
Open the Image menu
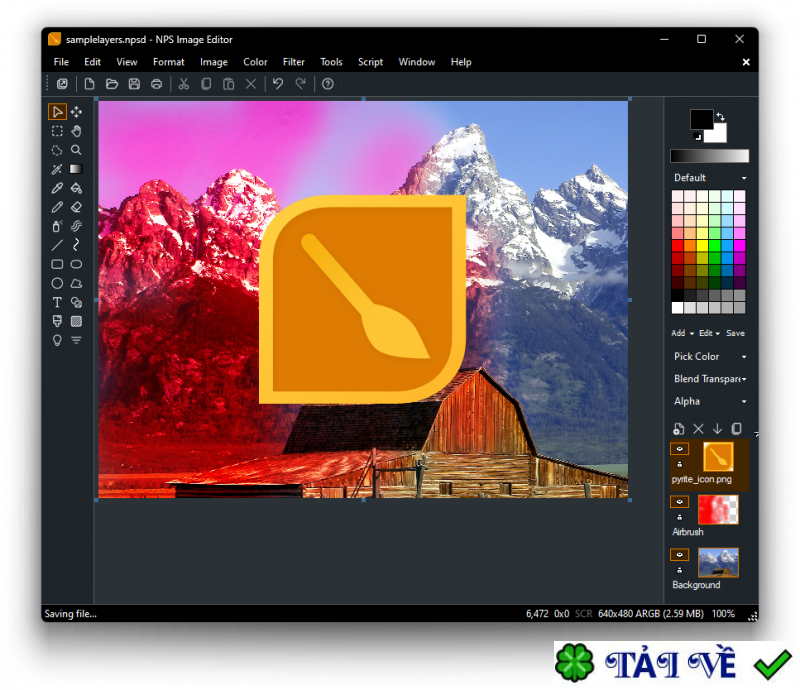[214, 62]
